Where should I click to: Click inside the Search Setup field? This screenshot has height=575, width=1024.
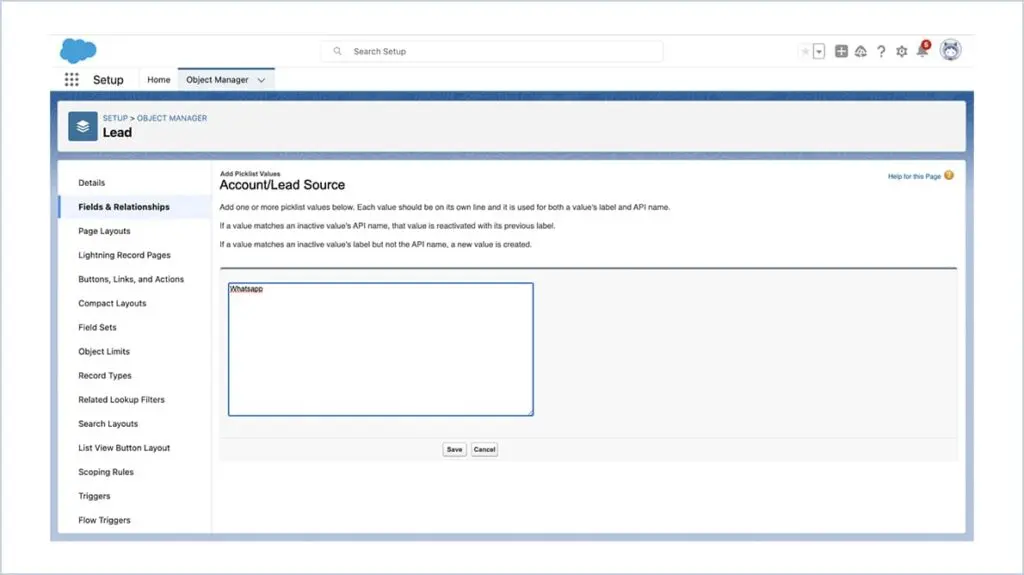click(492, 51)
